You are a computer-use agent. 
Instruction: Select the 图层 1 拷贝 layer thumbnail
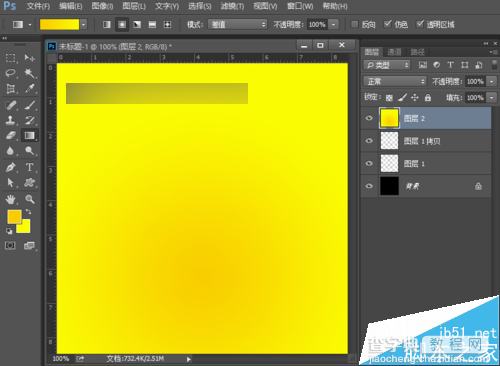click(389, 141)
